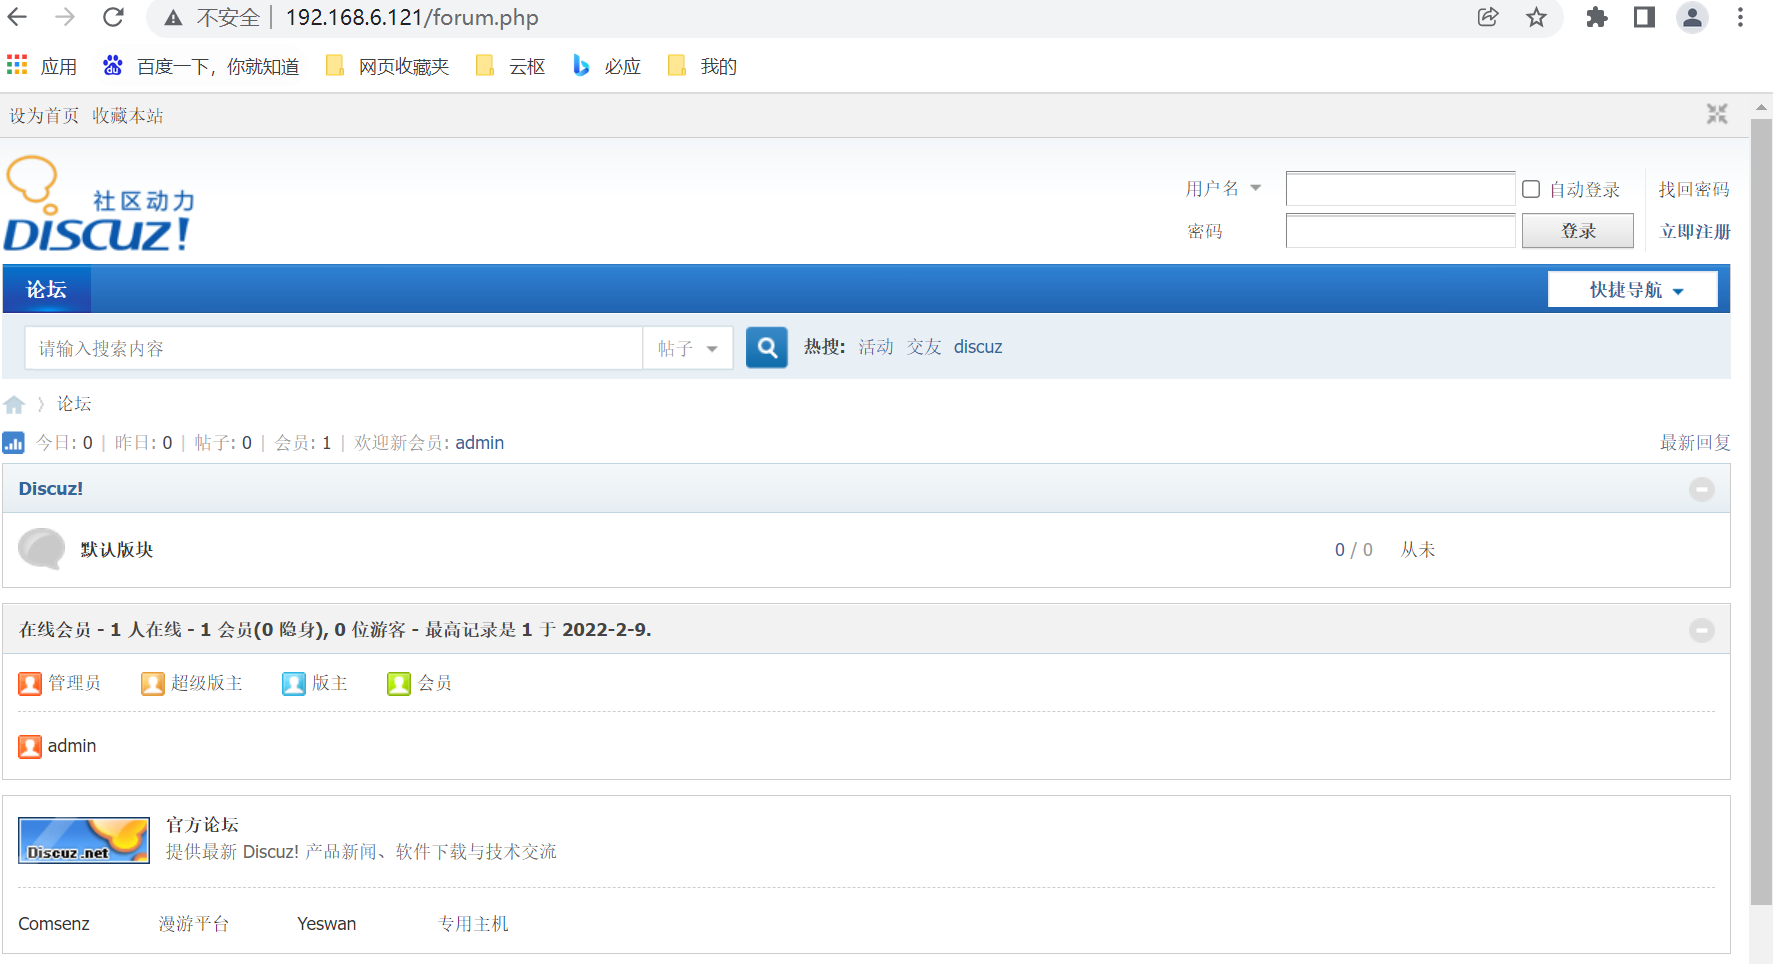
Task: Select the 论坛 navigation tab
Action: coord(46,289)
